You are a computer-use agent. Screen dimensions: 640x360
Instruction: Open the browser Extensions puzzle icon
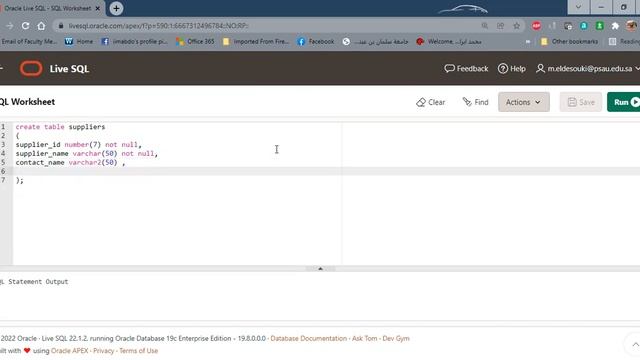615,26
